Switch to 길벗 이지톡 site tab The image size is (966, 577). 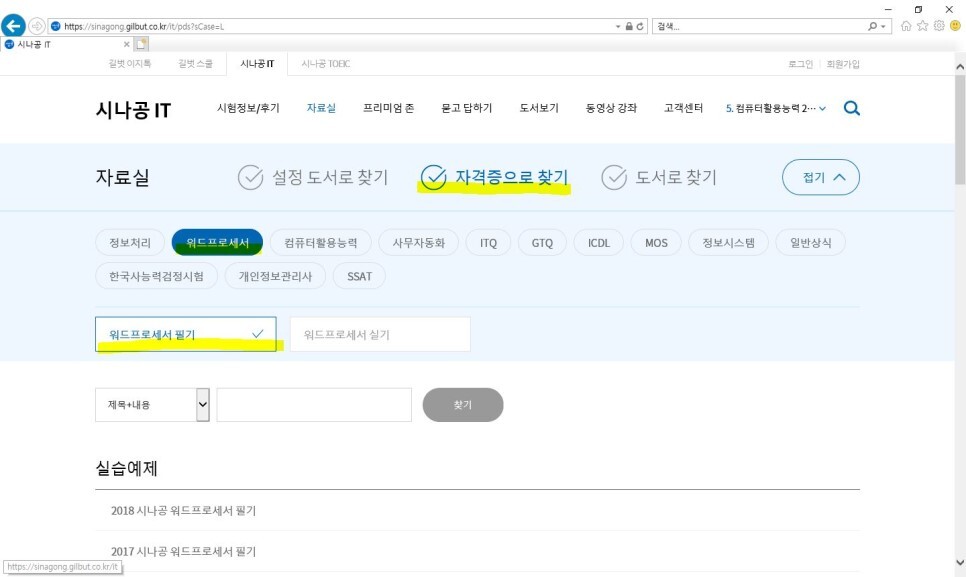(129, 64)
